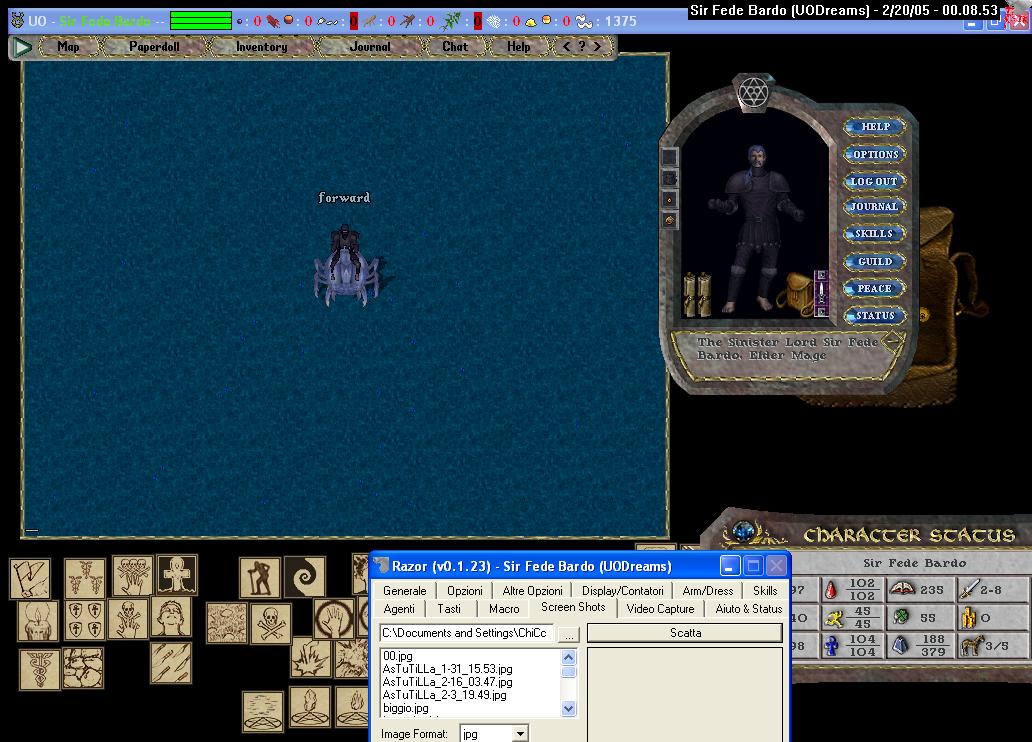This screenshot has height=742, width=1032.
Task: Switch to Razor Macro tab
Action: pos(504,609)
